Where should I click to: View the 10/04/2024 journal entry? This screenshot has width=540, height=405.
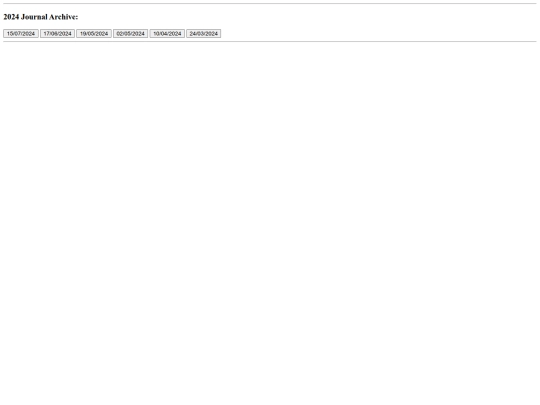click(167, 33)
